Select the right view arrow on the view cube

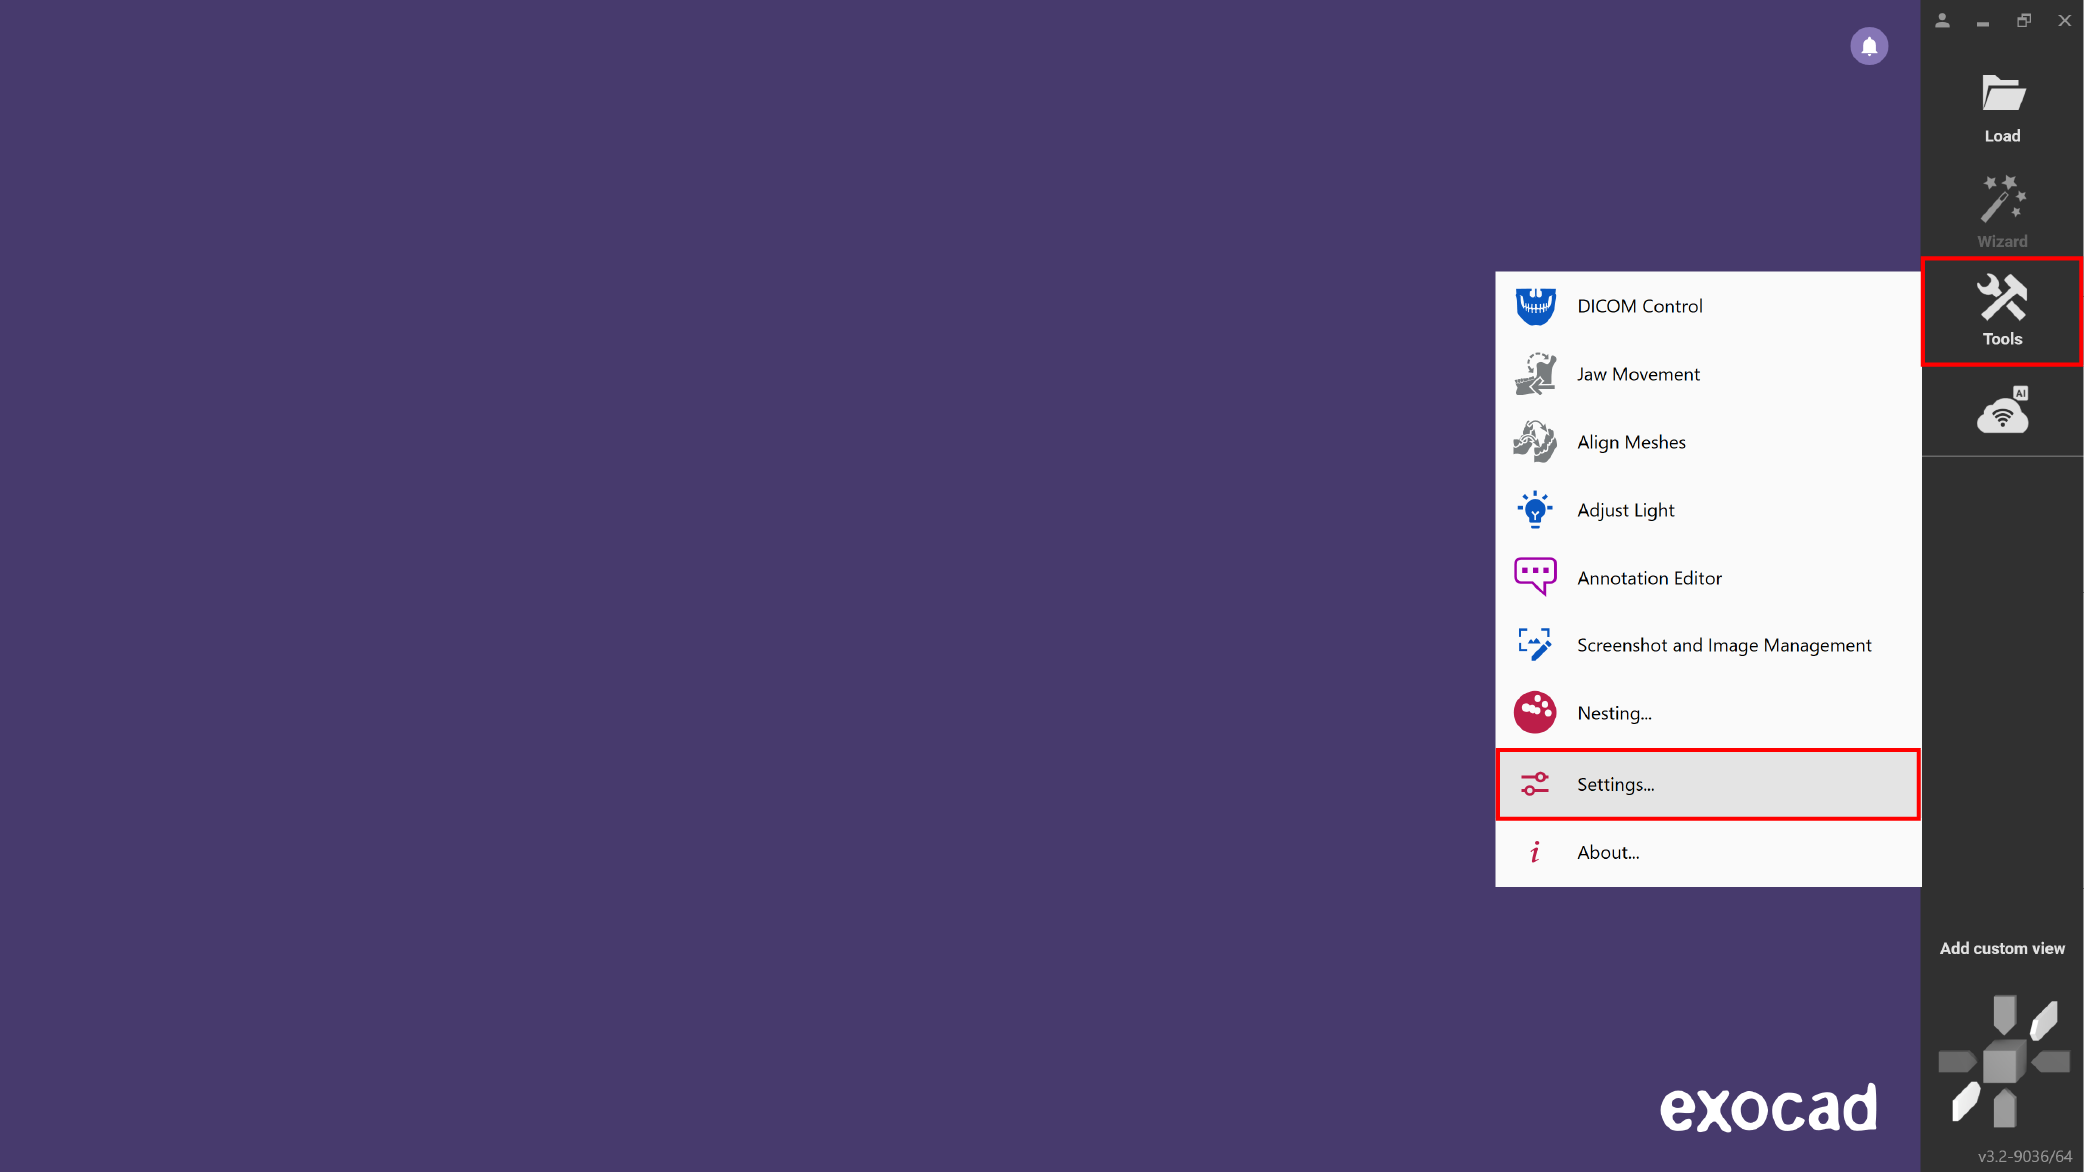click(2051, 1061)
